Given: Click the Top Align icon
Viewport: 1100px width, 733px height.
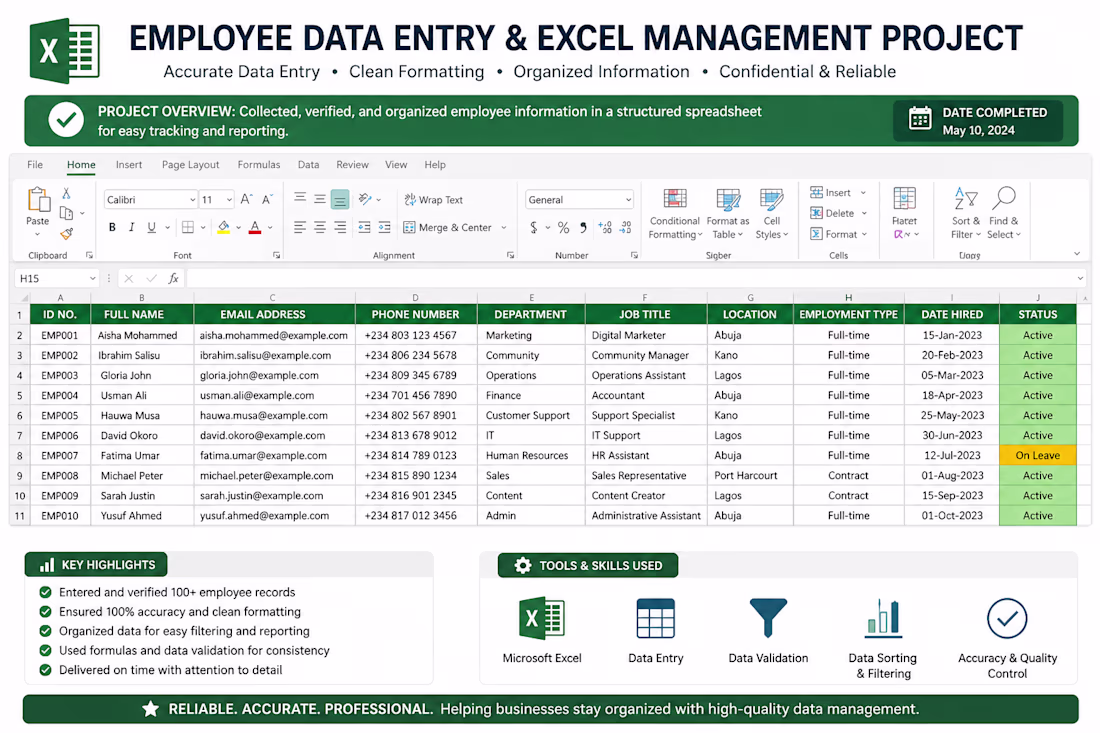Looking at the screenshot, I should click(x=300, y=199).
